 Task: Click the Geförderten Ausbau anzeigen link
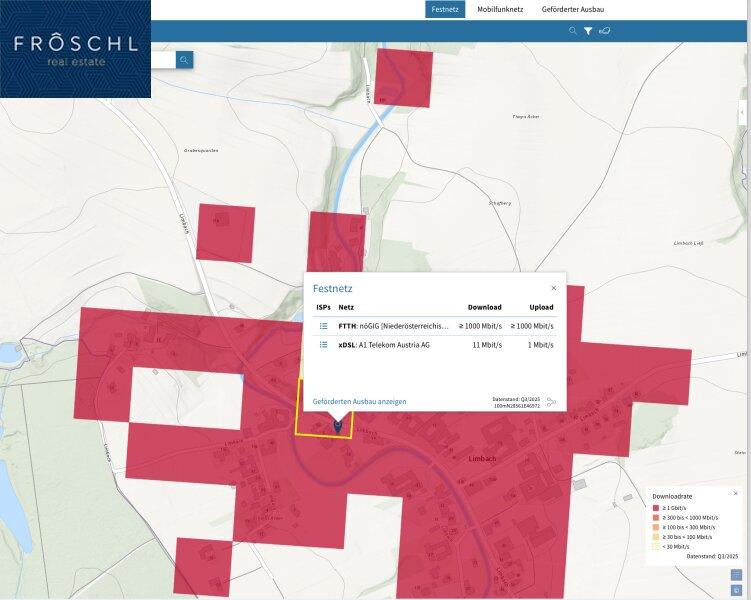[x=359, y=401]
